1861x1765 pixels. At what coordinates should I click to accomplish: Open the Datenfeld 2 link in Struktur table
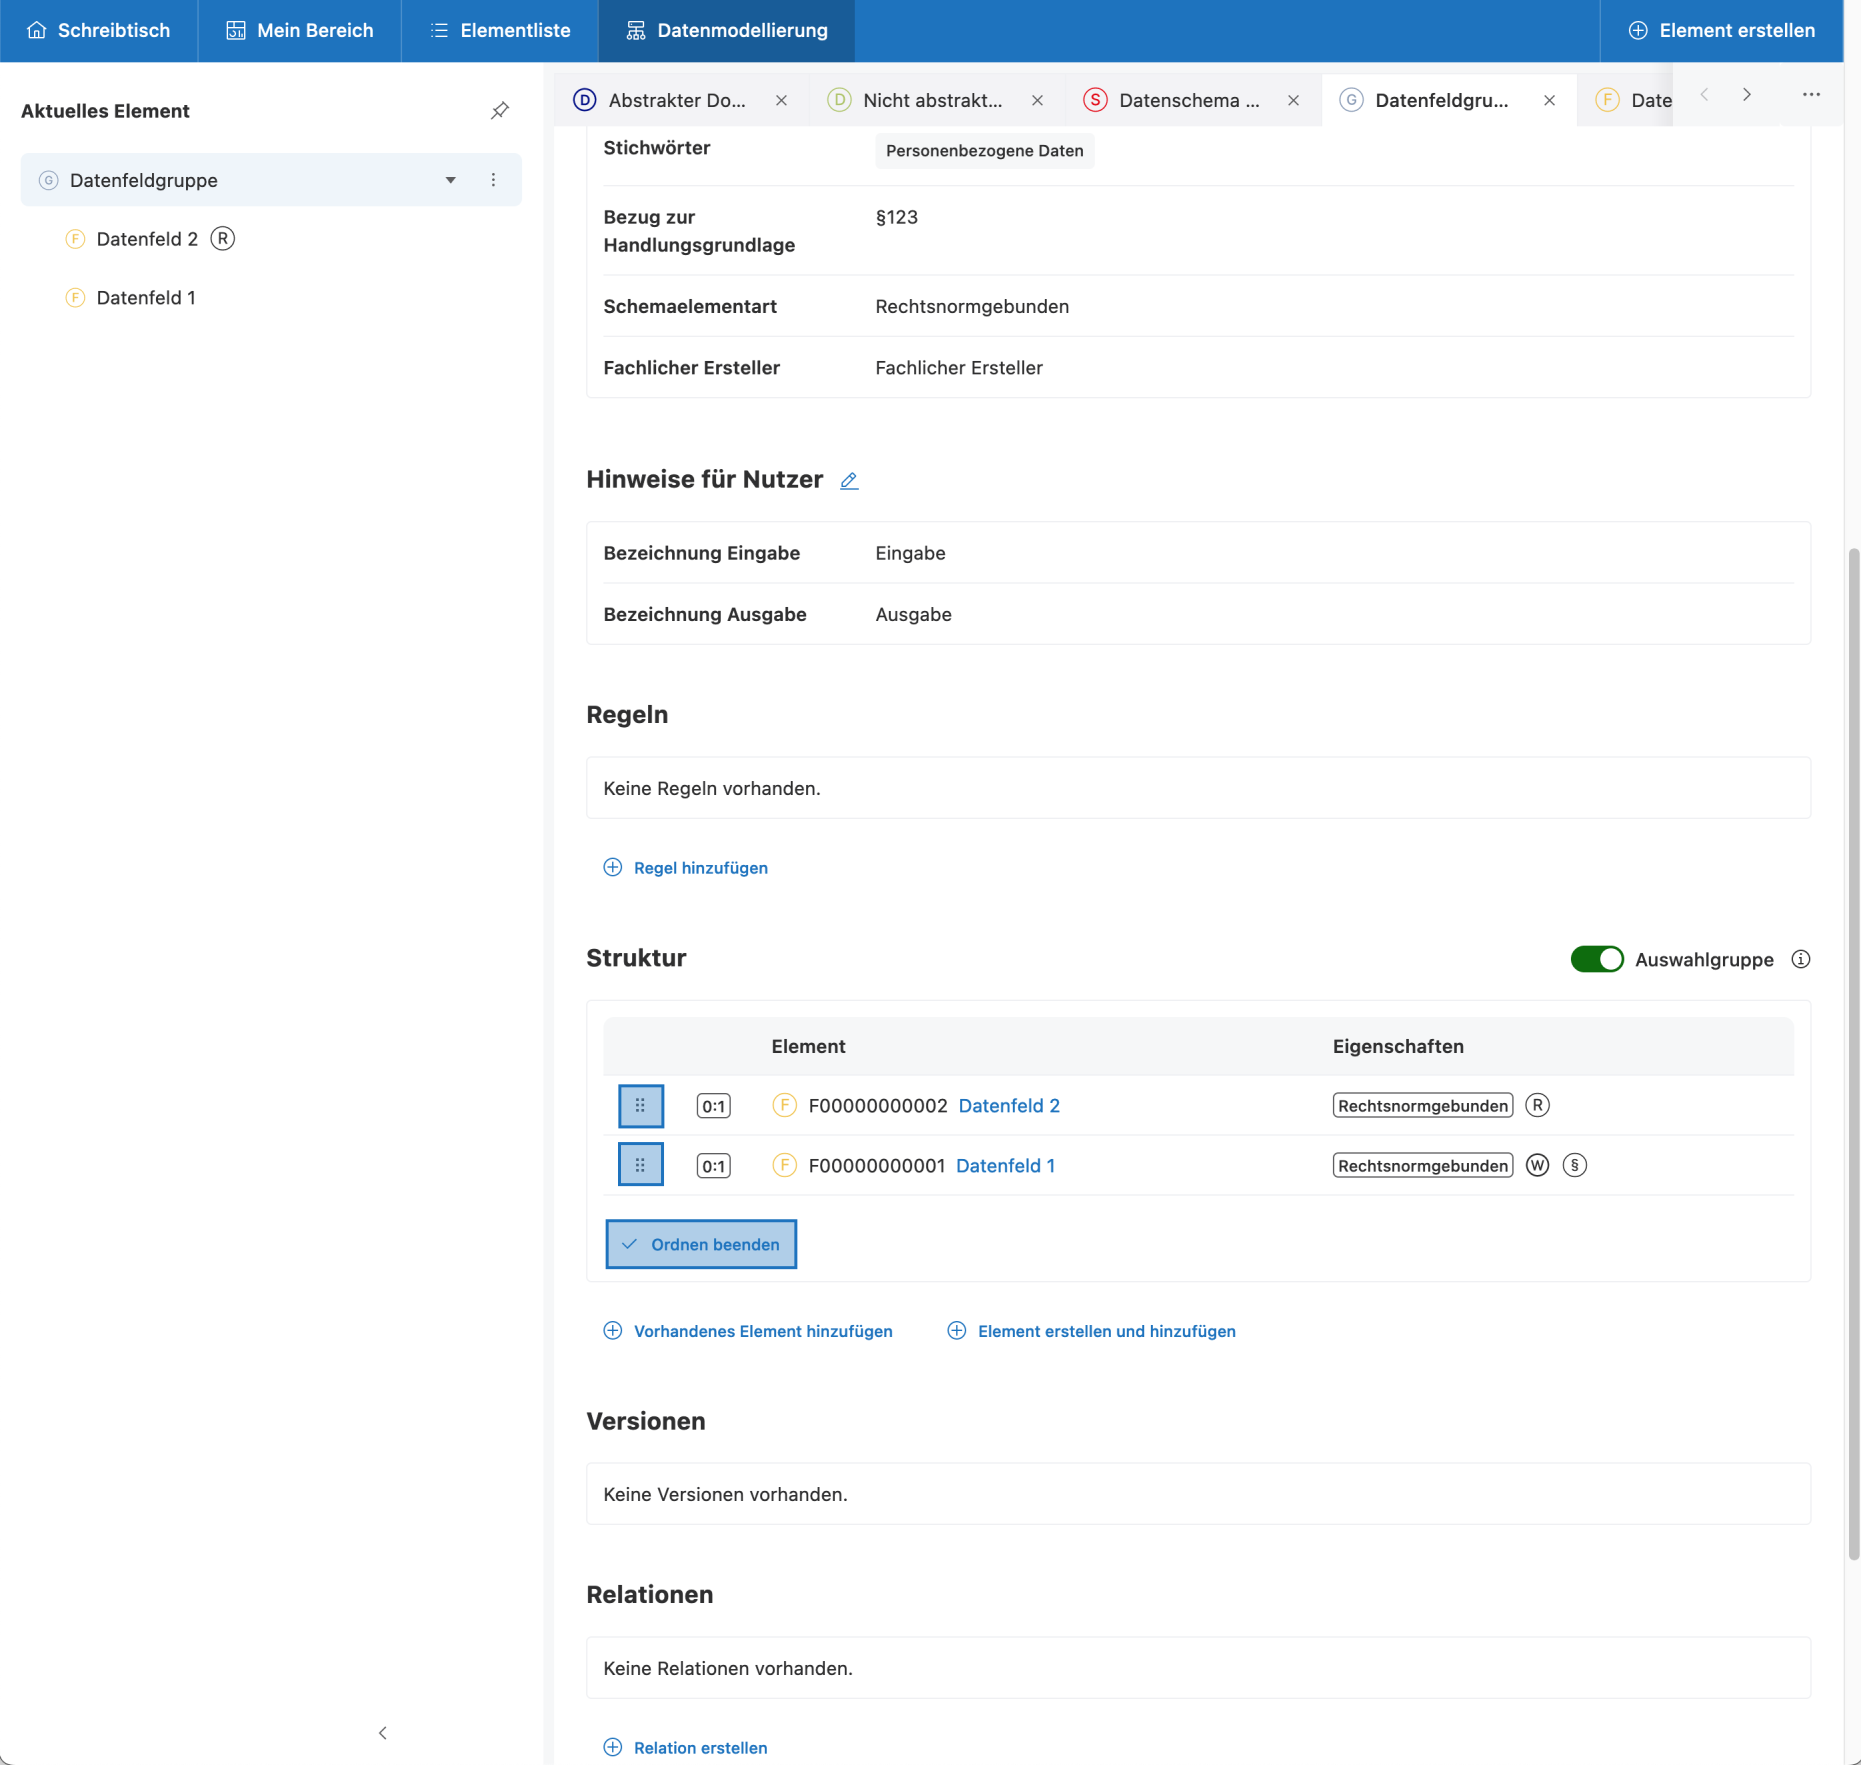(1008, 1106)
